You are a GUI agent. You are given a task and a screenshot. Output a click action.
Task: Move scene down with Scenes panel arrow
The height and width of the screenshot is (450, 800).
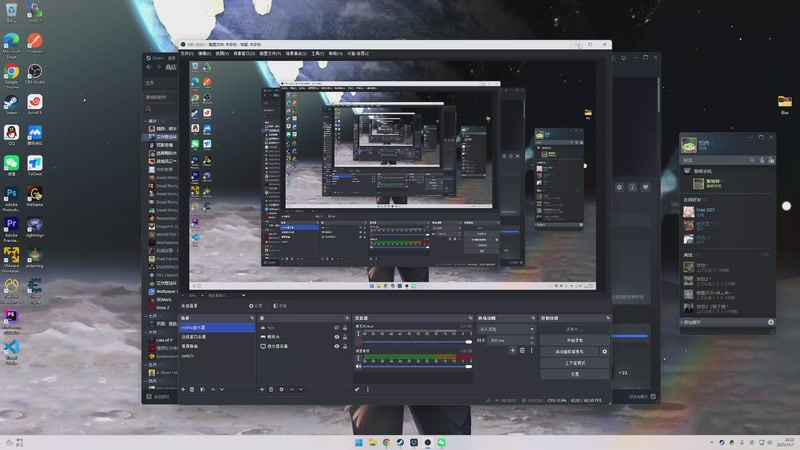[x=222, y=389]
